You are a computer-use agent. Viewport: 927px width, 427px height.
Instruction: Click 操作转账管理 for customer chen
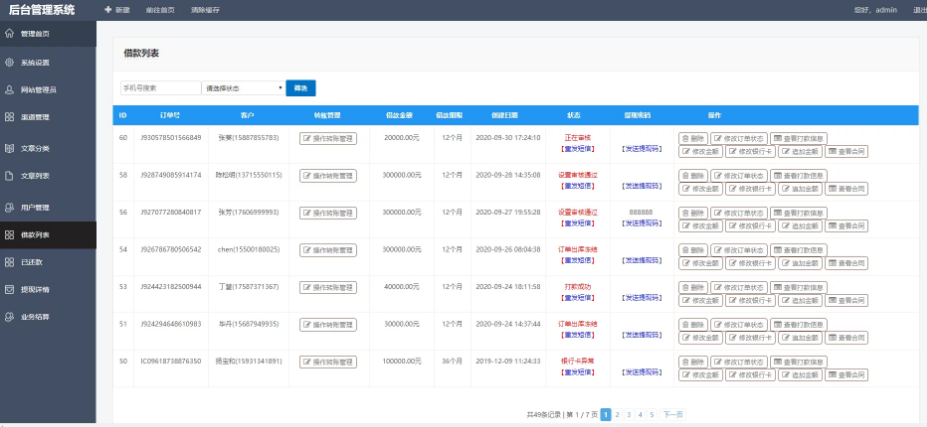pyautogui.click(x=328, y=250)
